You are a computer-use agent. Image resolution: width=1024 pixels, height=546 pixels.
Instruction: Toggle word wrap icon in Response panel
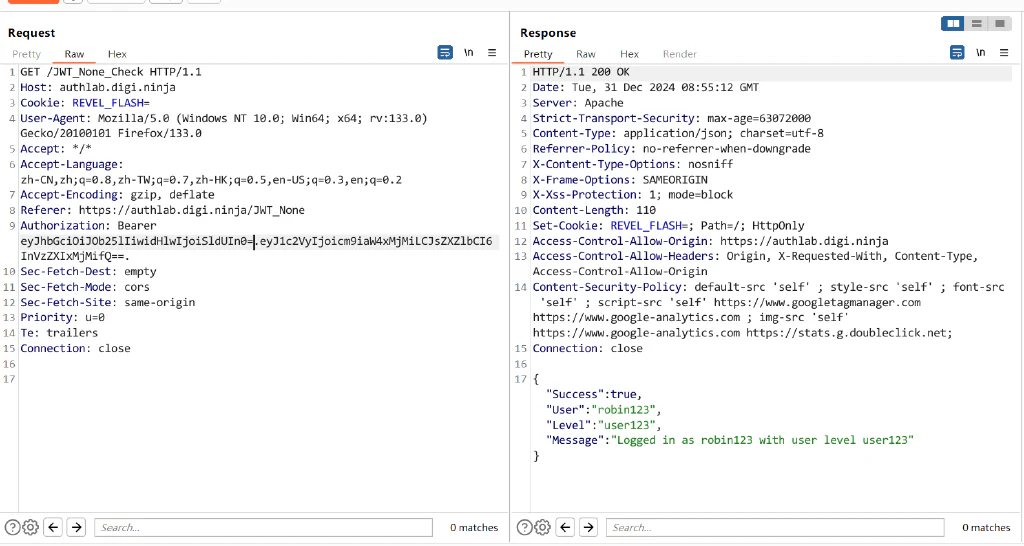957,53
